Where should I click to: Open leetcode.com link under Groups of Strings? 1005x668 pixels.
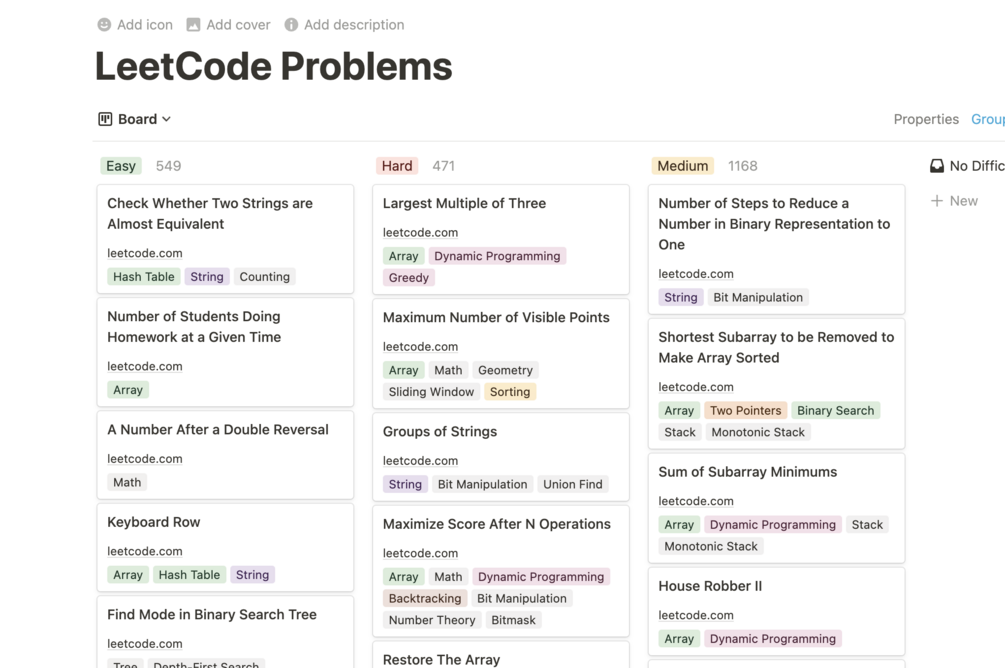click(420, 461)
